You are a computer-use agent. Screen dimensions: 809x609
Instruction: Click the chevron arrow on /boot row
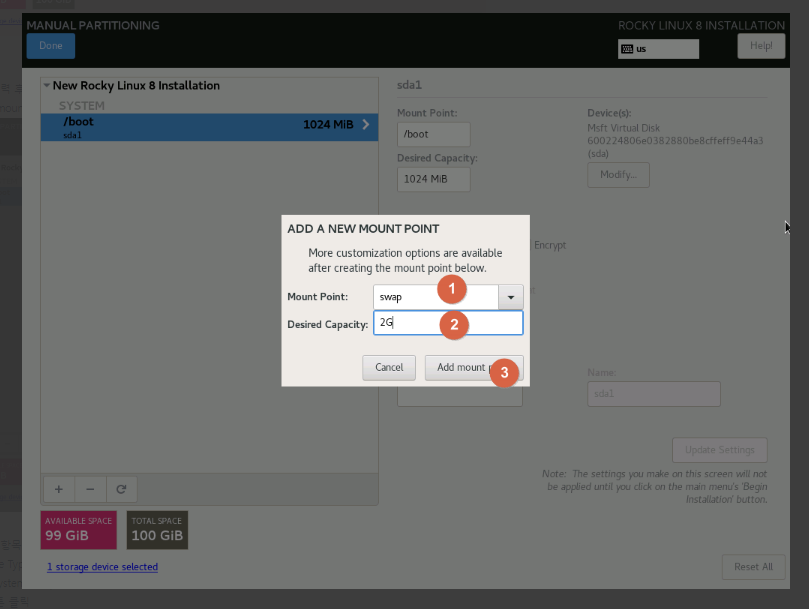(366, 124)
